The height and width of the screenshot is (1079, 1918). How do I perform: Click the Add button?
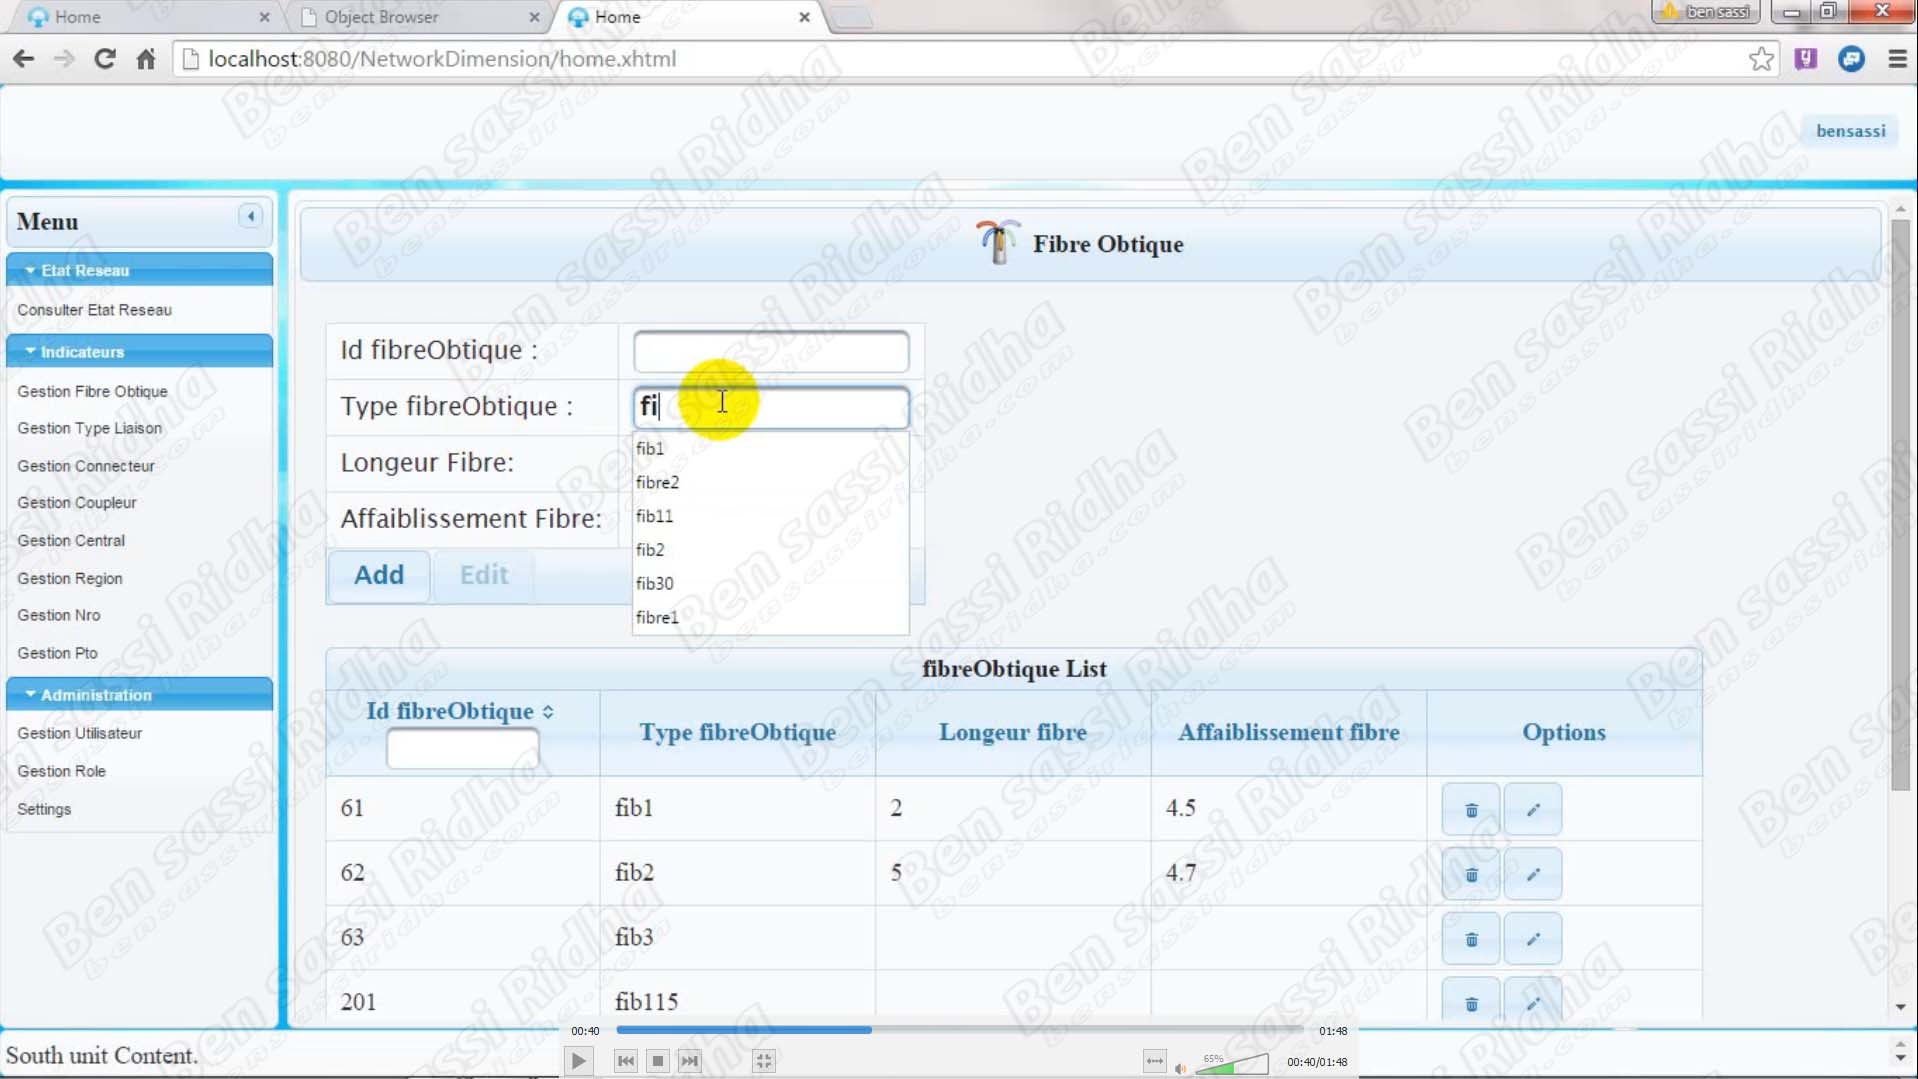click(379, 575)
